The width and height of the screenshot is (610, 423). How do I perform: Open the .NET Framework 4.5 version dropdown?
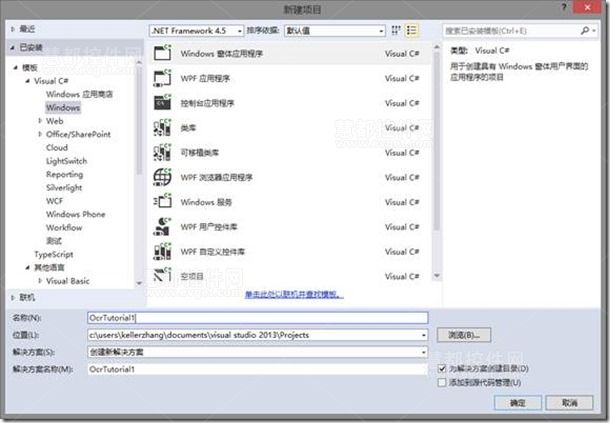click(196, 31)
